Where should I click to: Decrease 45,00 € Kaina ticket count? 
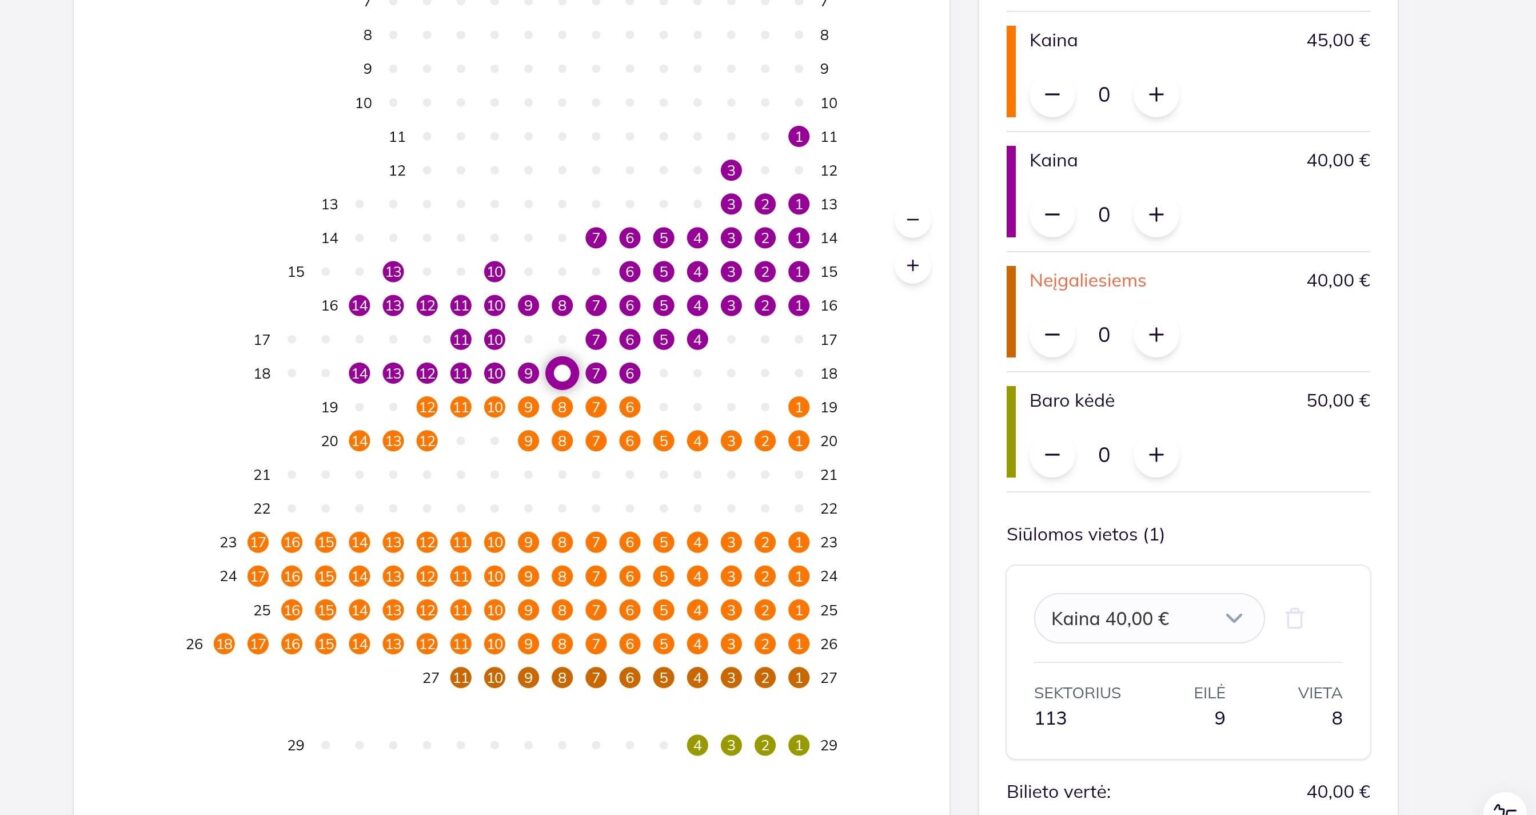pyautogui.click(x=1052, y=94)
